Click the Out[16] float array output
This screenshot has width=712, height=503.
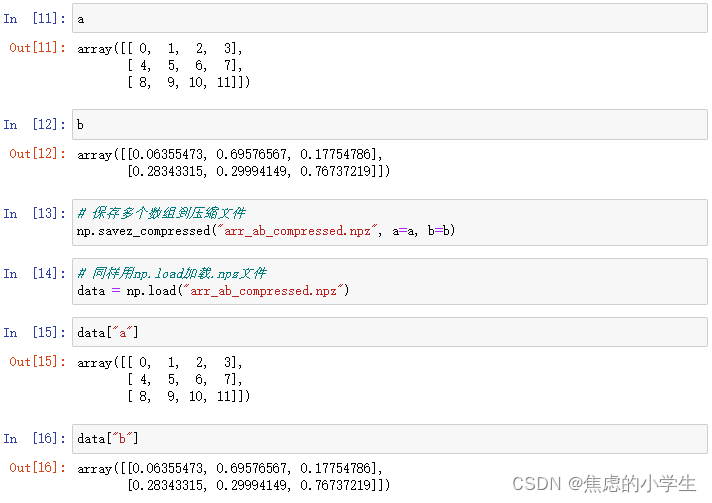tap(234, 476)
